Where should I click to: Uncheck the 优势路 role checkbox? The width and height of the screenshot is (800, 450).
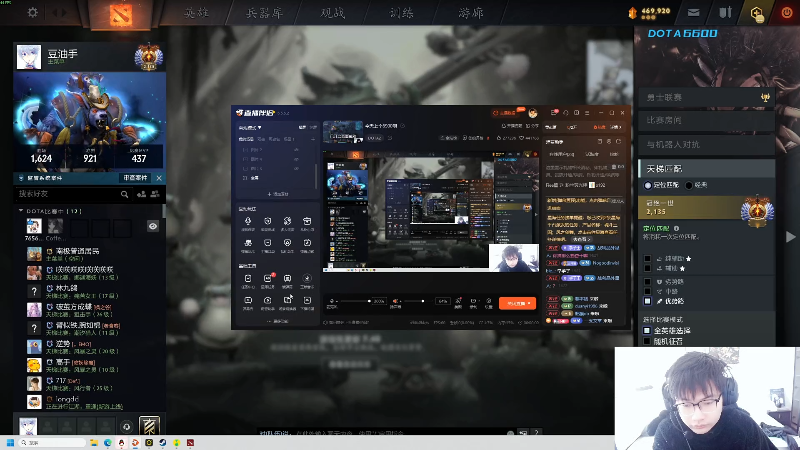click(647, 301)
